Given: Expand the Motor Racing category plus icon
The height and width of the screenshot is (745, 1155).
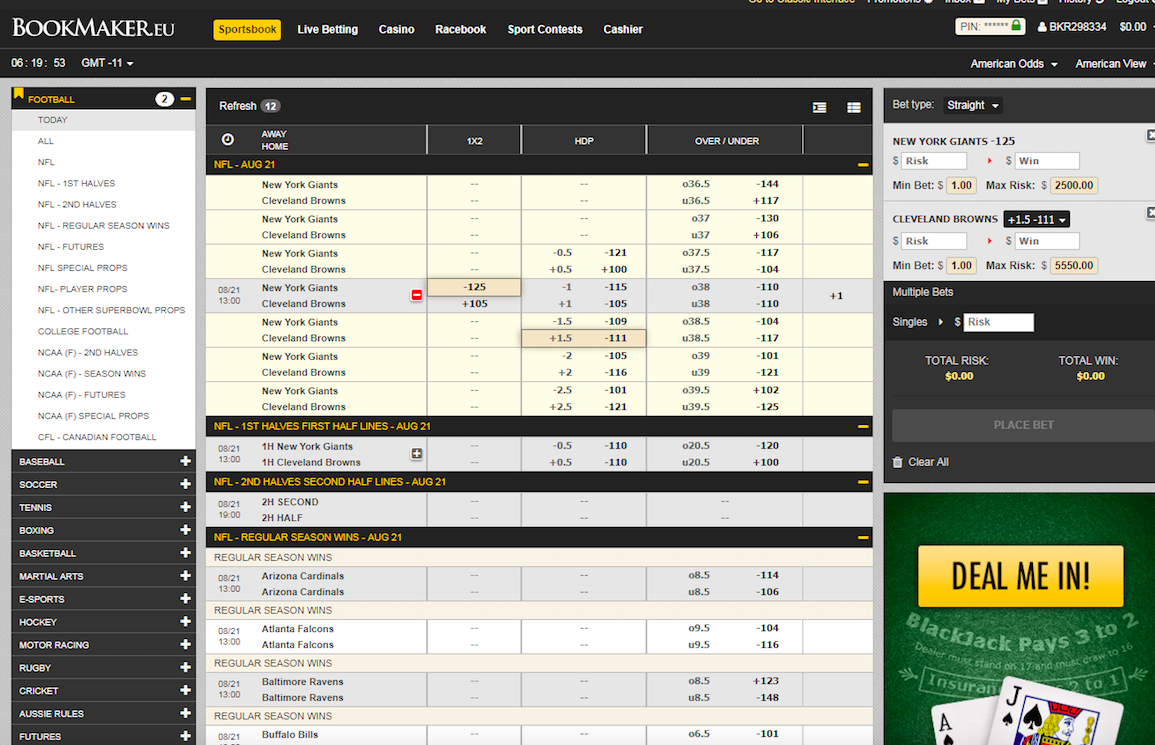Looking at the screenshot, I should [186, 644].
